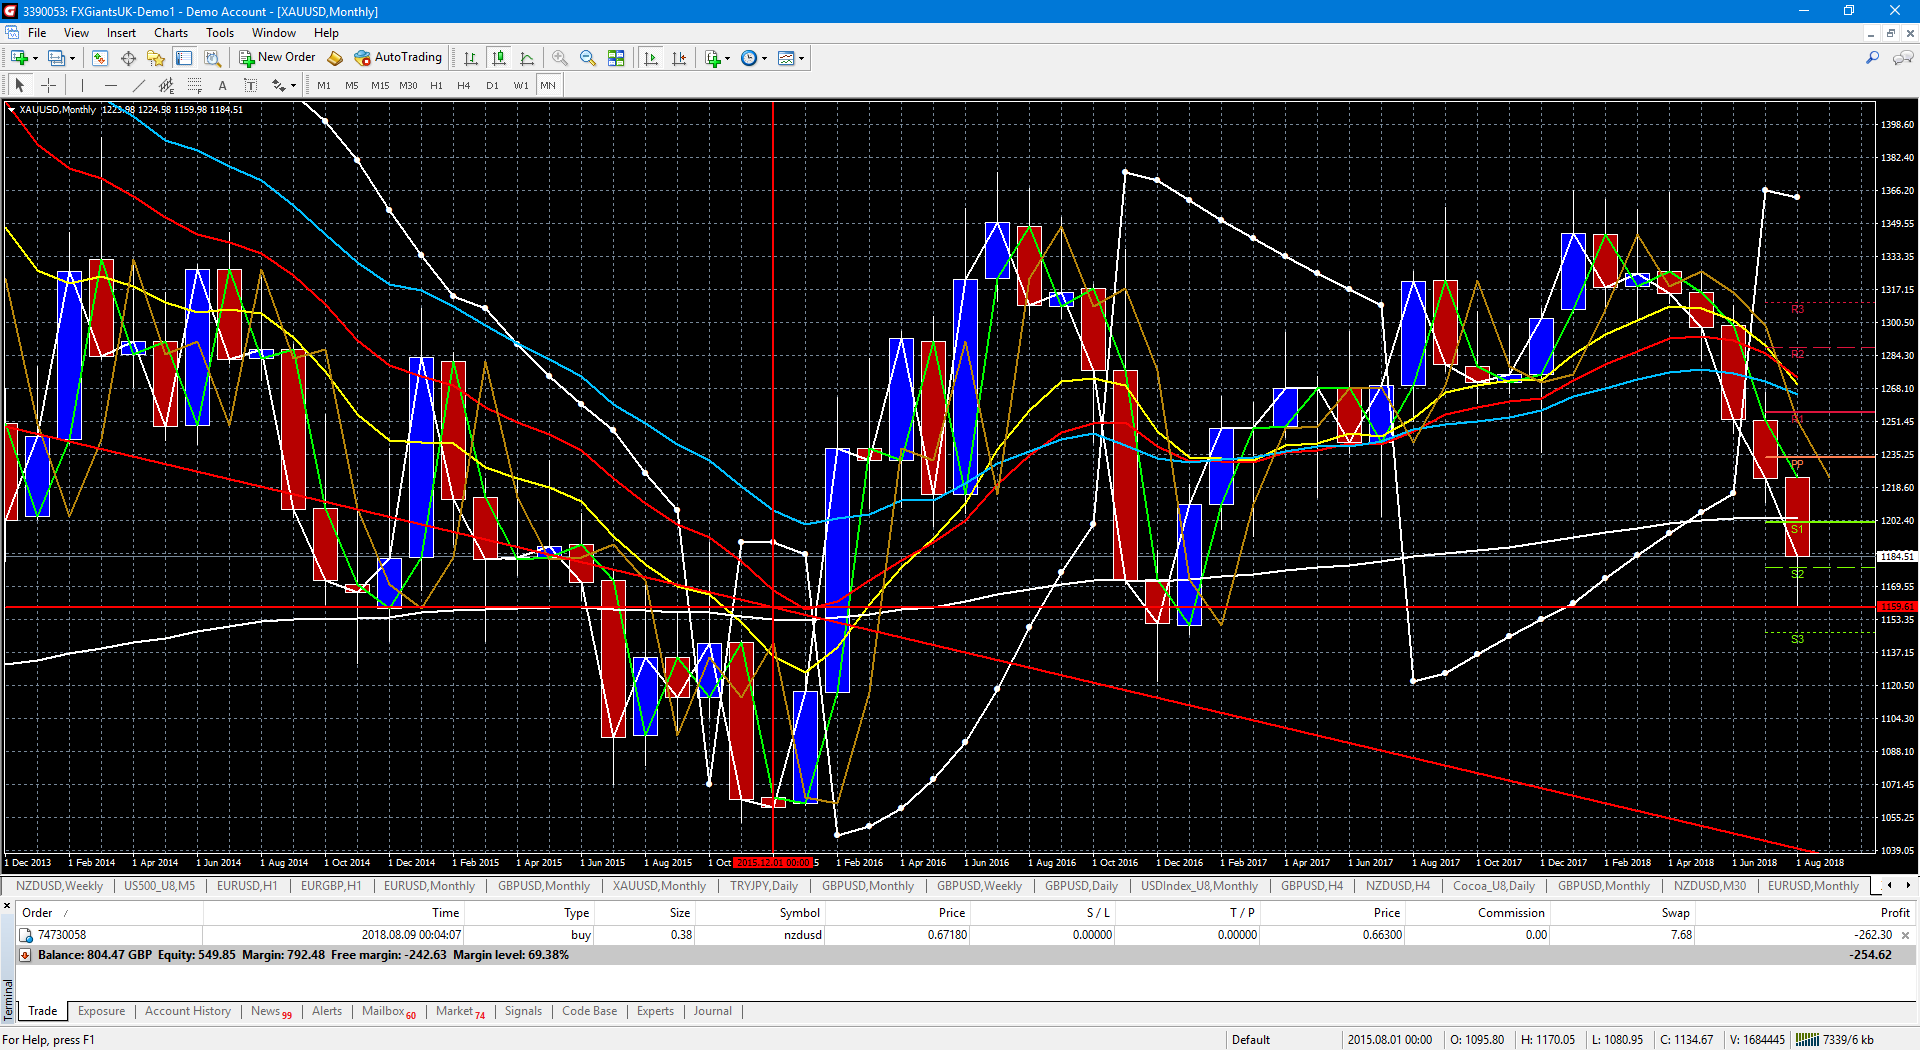Open the periods clock icon
Image resolution: width=1920 pixels, height=1050 pixels.
(x=749, y=58)
